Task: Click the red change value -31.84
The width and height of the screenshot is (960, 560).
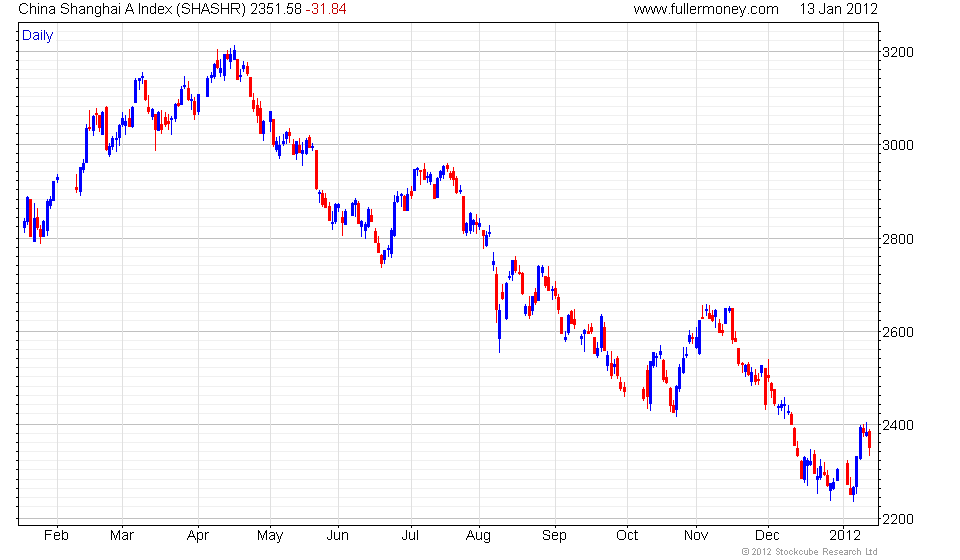Action: click(x=326, y=9)
